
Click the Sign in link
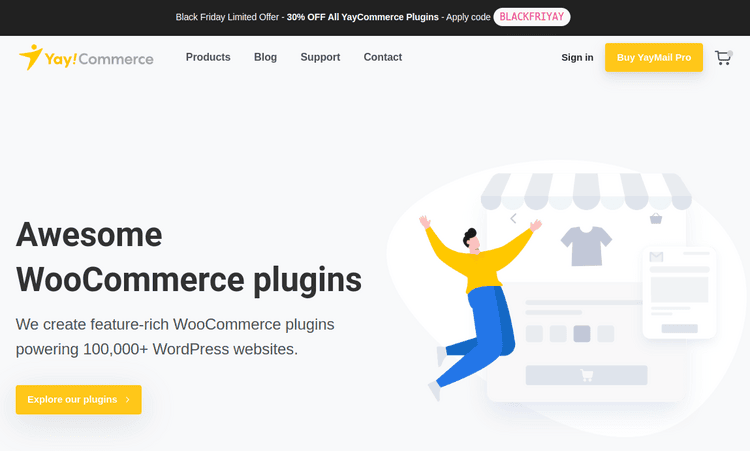(x=577, y=58)
